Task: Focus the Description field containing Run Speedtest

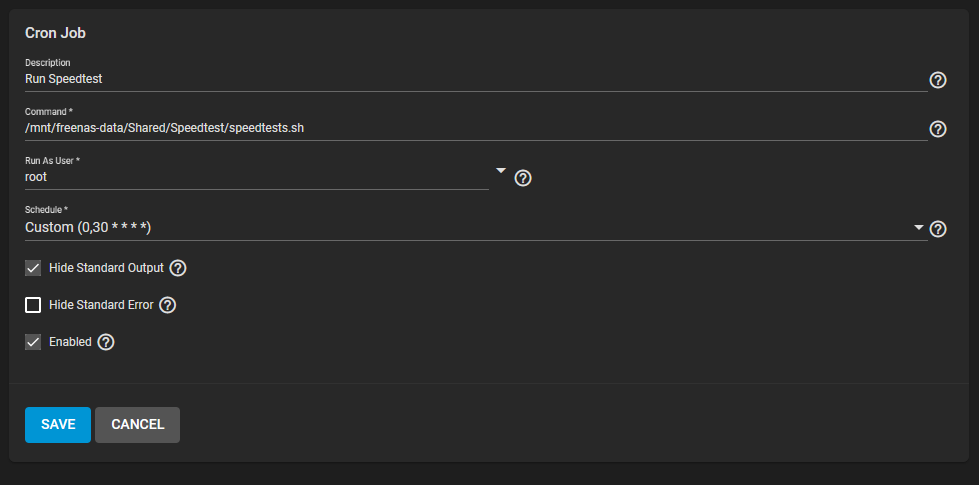Action: coord(476,79)
